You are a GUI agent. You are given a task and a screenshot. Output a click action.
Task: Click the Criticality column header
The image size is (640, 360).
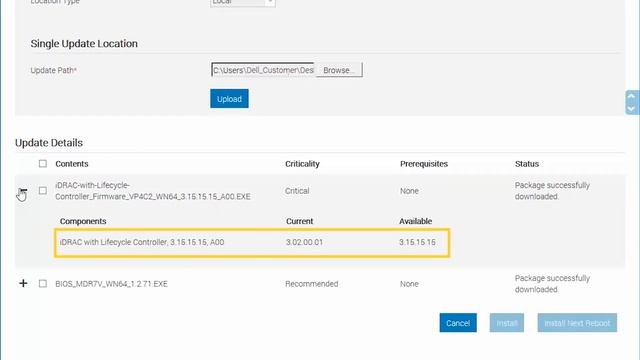pyautogui.click(x=302, y=164)
